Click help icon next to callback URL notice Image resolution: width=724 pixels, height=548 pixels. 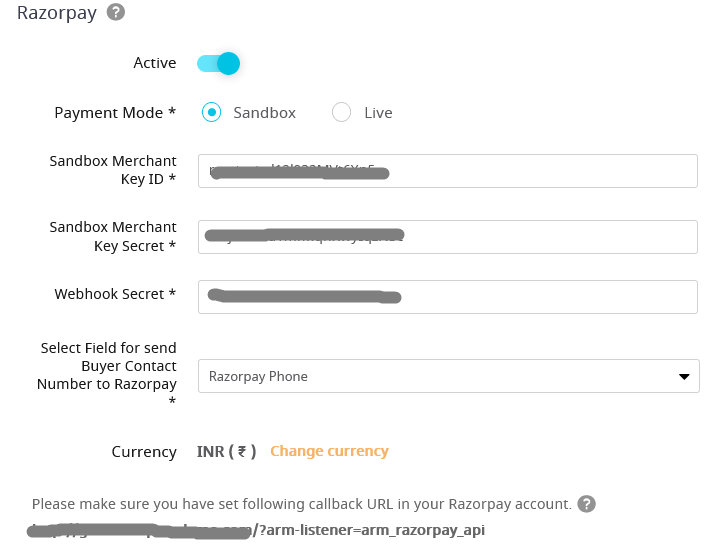[x=586, y=504]
